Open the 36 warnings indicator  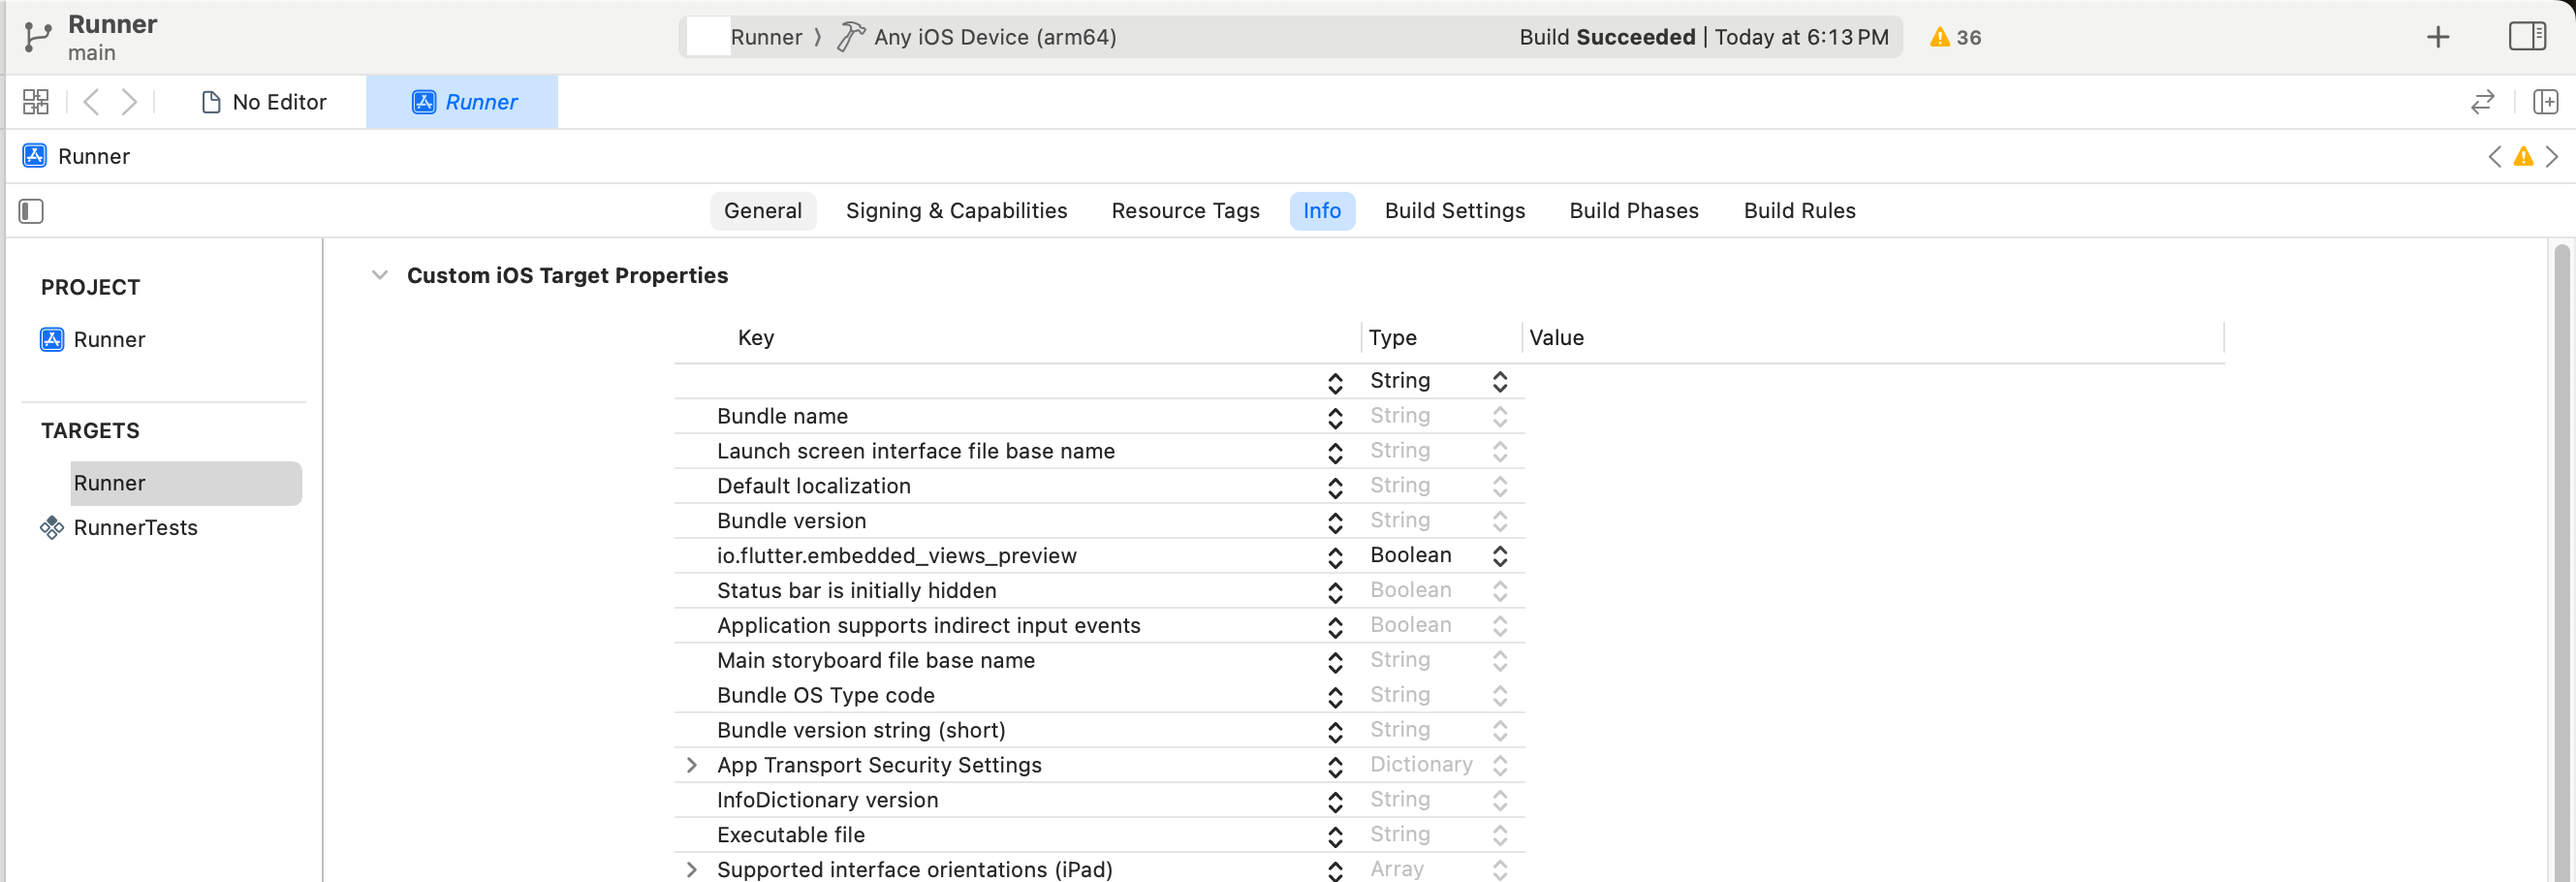[x=1955, y=37]
